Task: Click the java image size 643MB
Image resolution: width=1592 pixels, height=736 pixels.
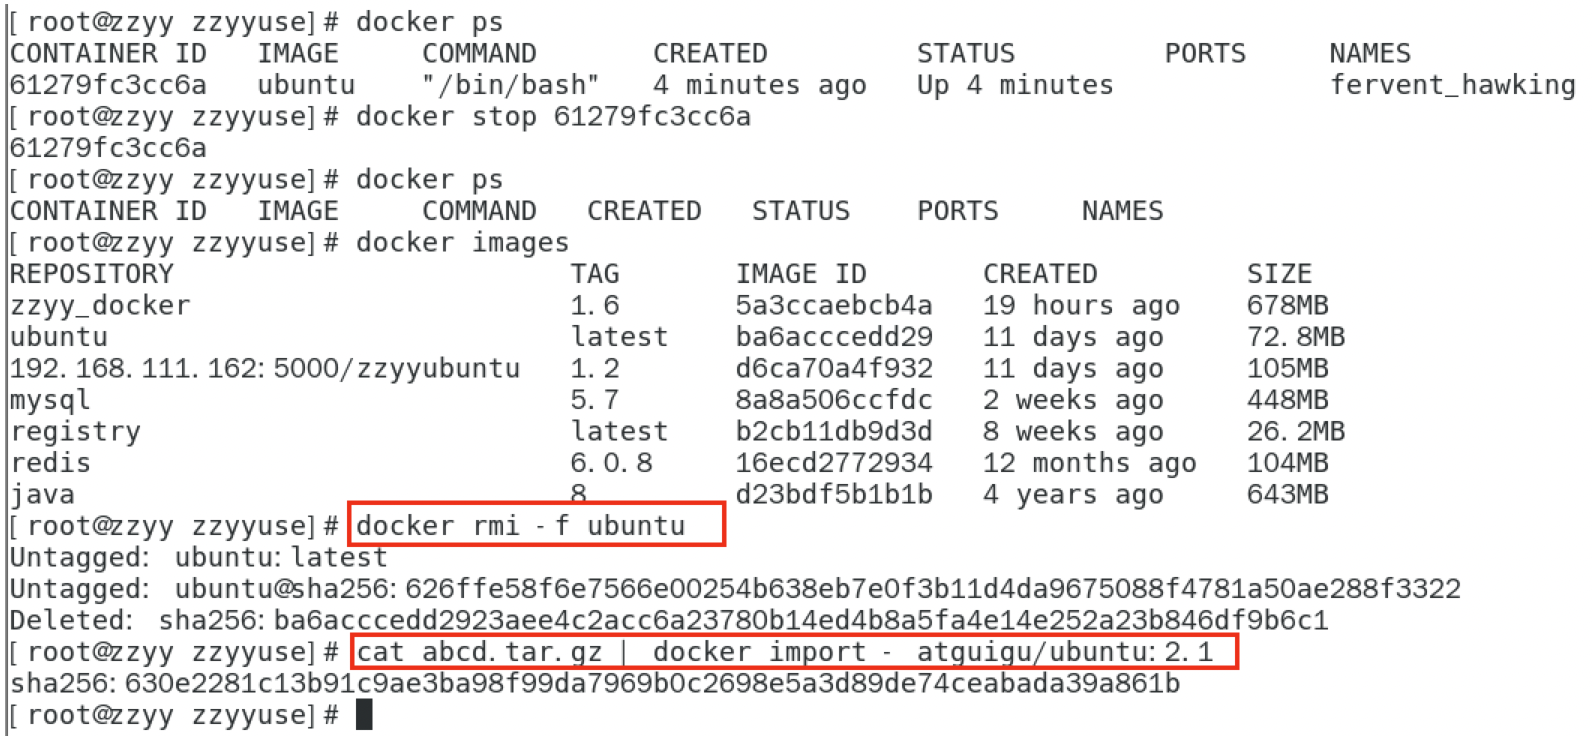Action: 1287,495
